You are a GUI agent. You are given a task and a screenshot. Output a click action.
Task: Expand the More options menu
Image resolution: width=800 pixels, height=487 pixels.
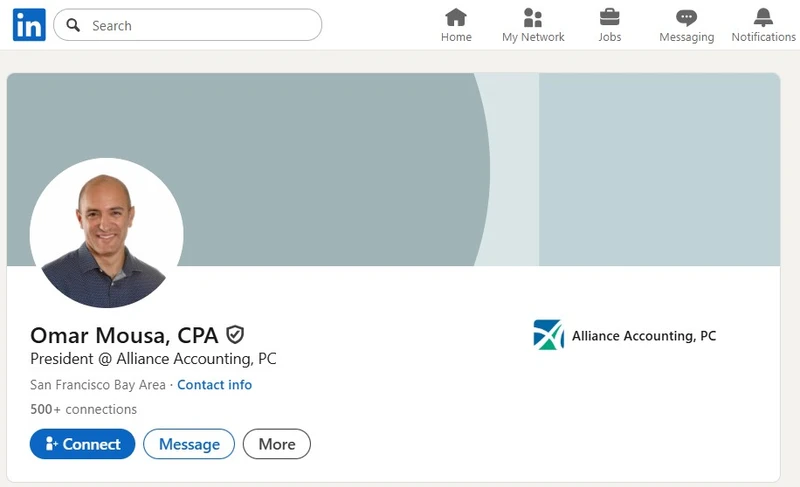coord(277,444)
